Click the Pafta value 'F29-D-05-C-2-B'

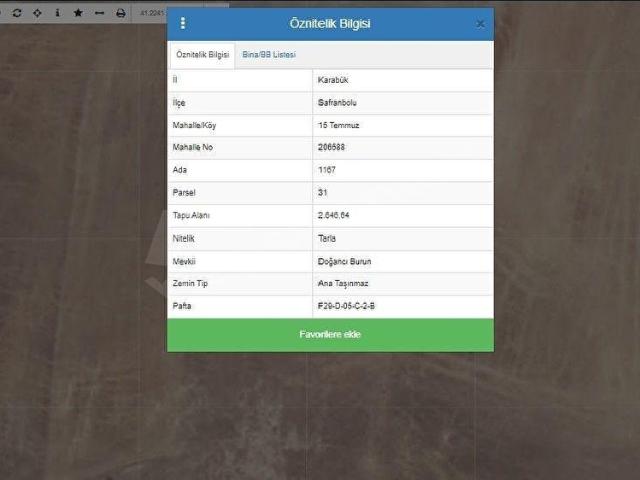(x=346, y=306)
